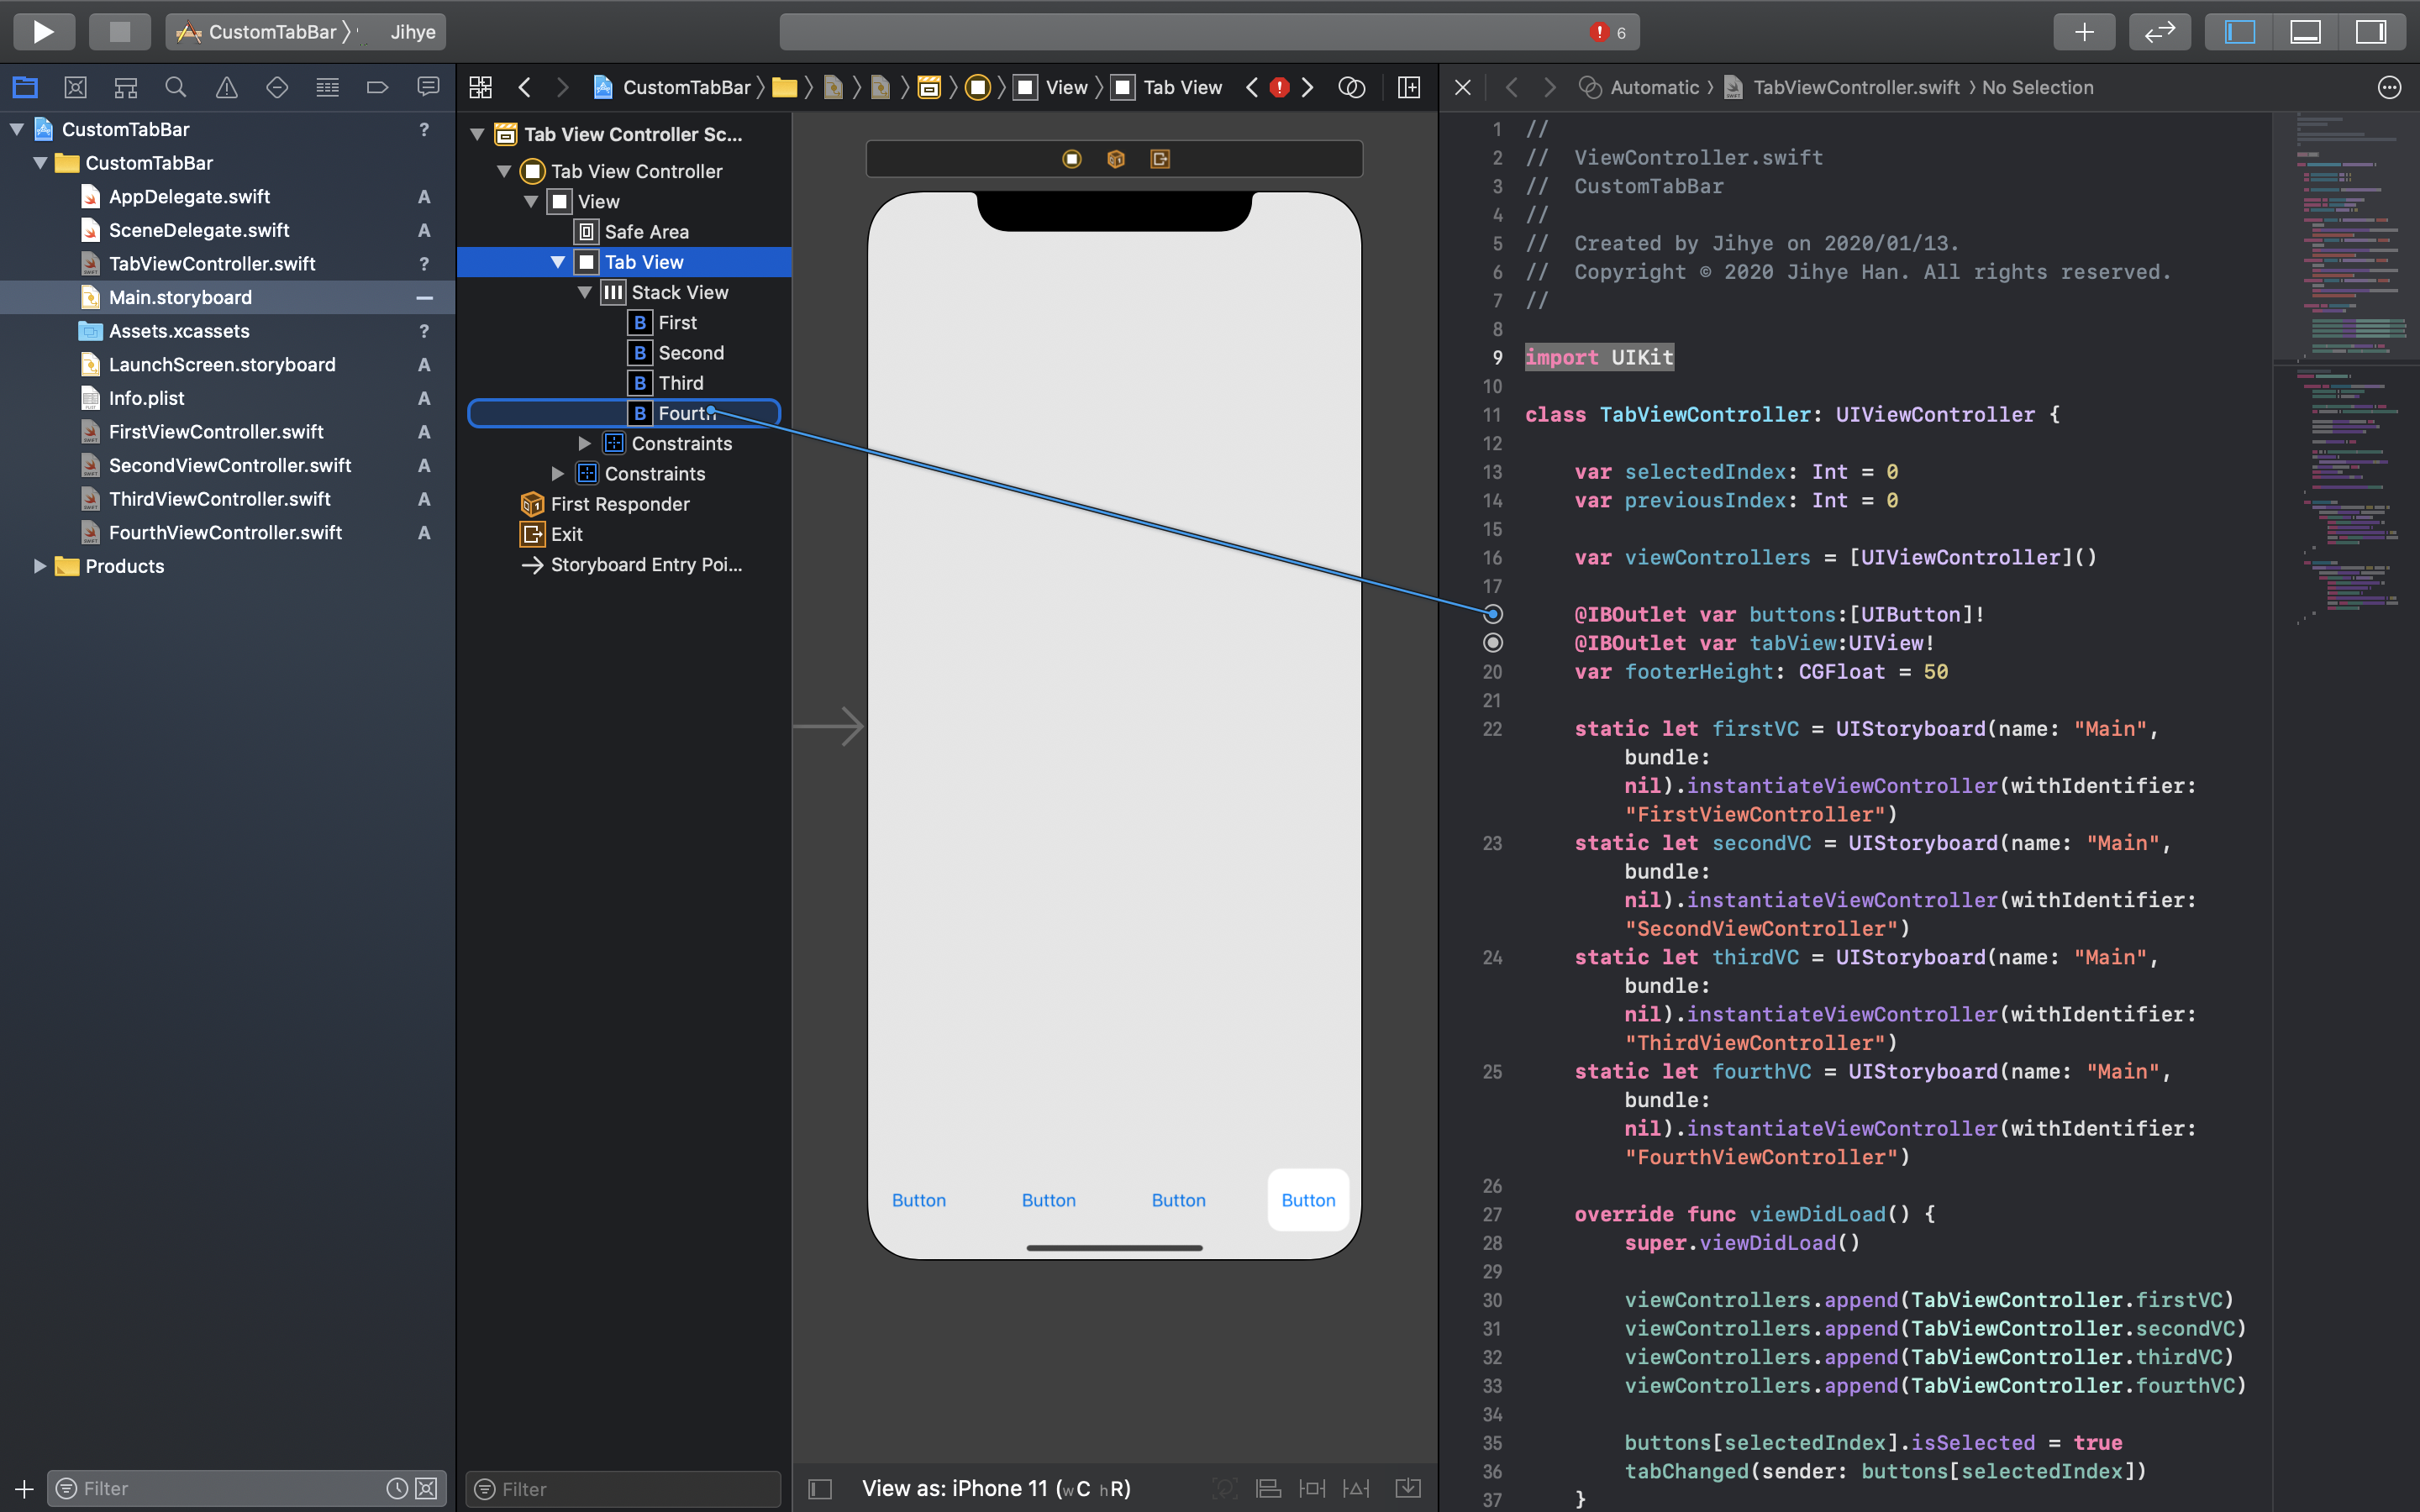
Task: Click the outlet connection circle for tabView
Action: point(1493,643)
